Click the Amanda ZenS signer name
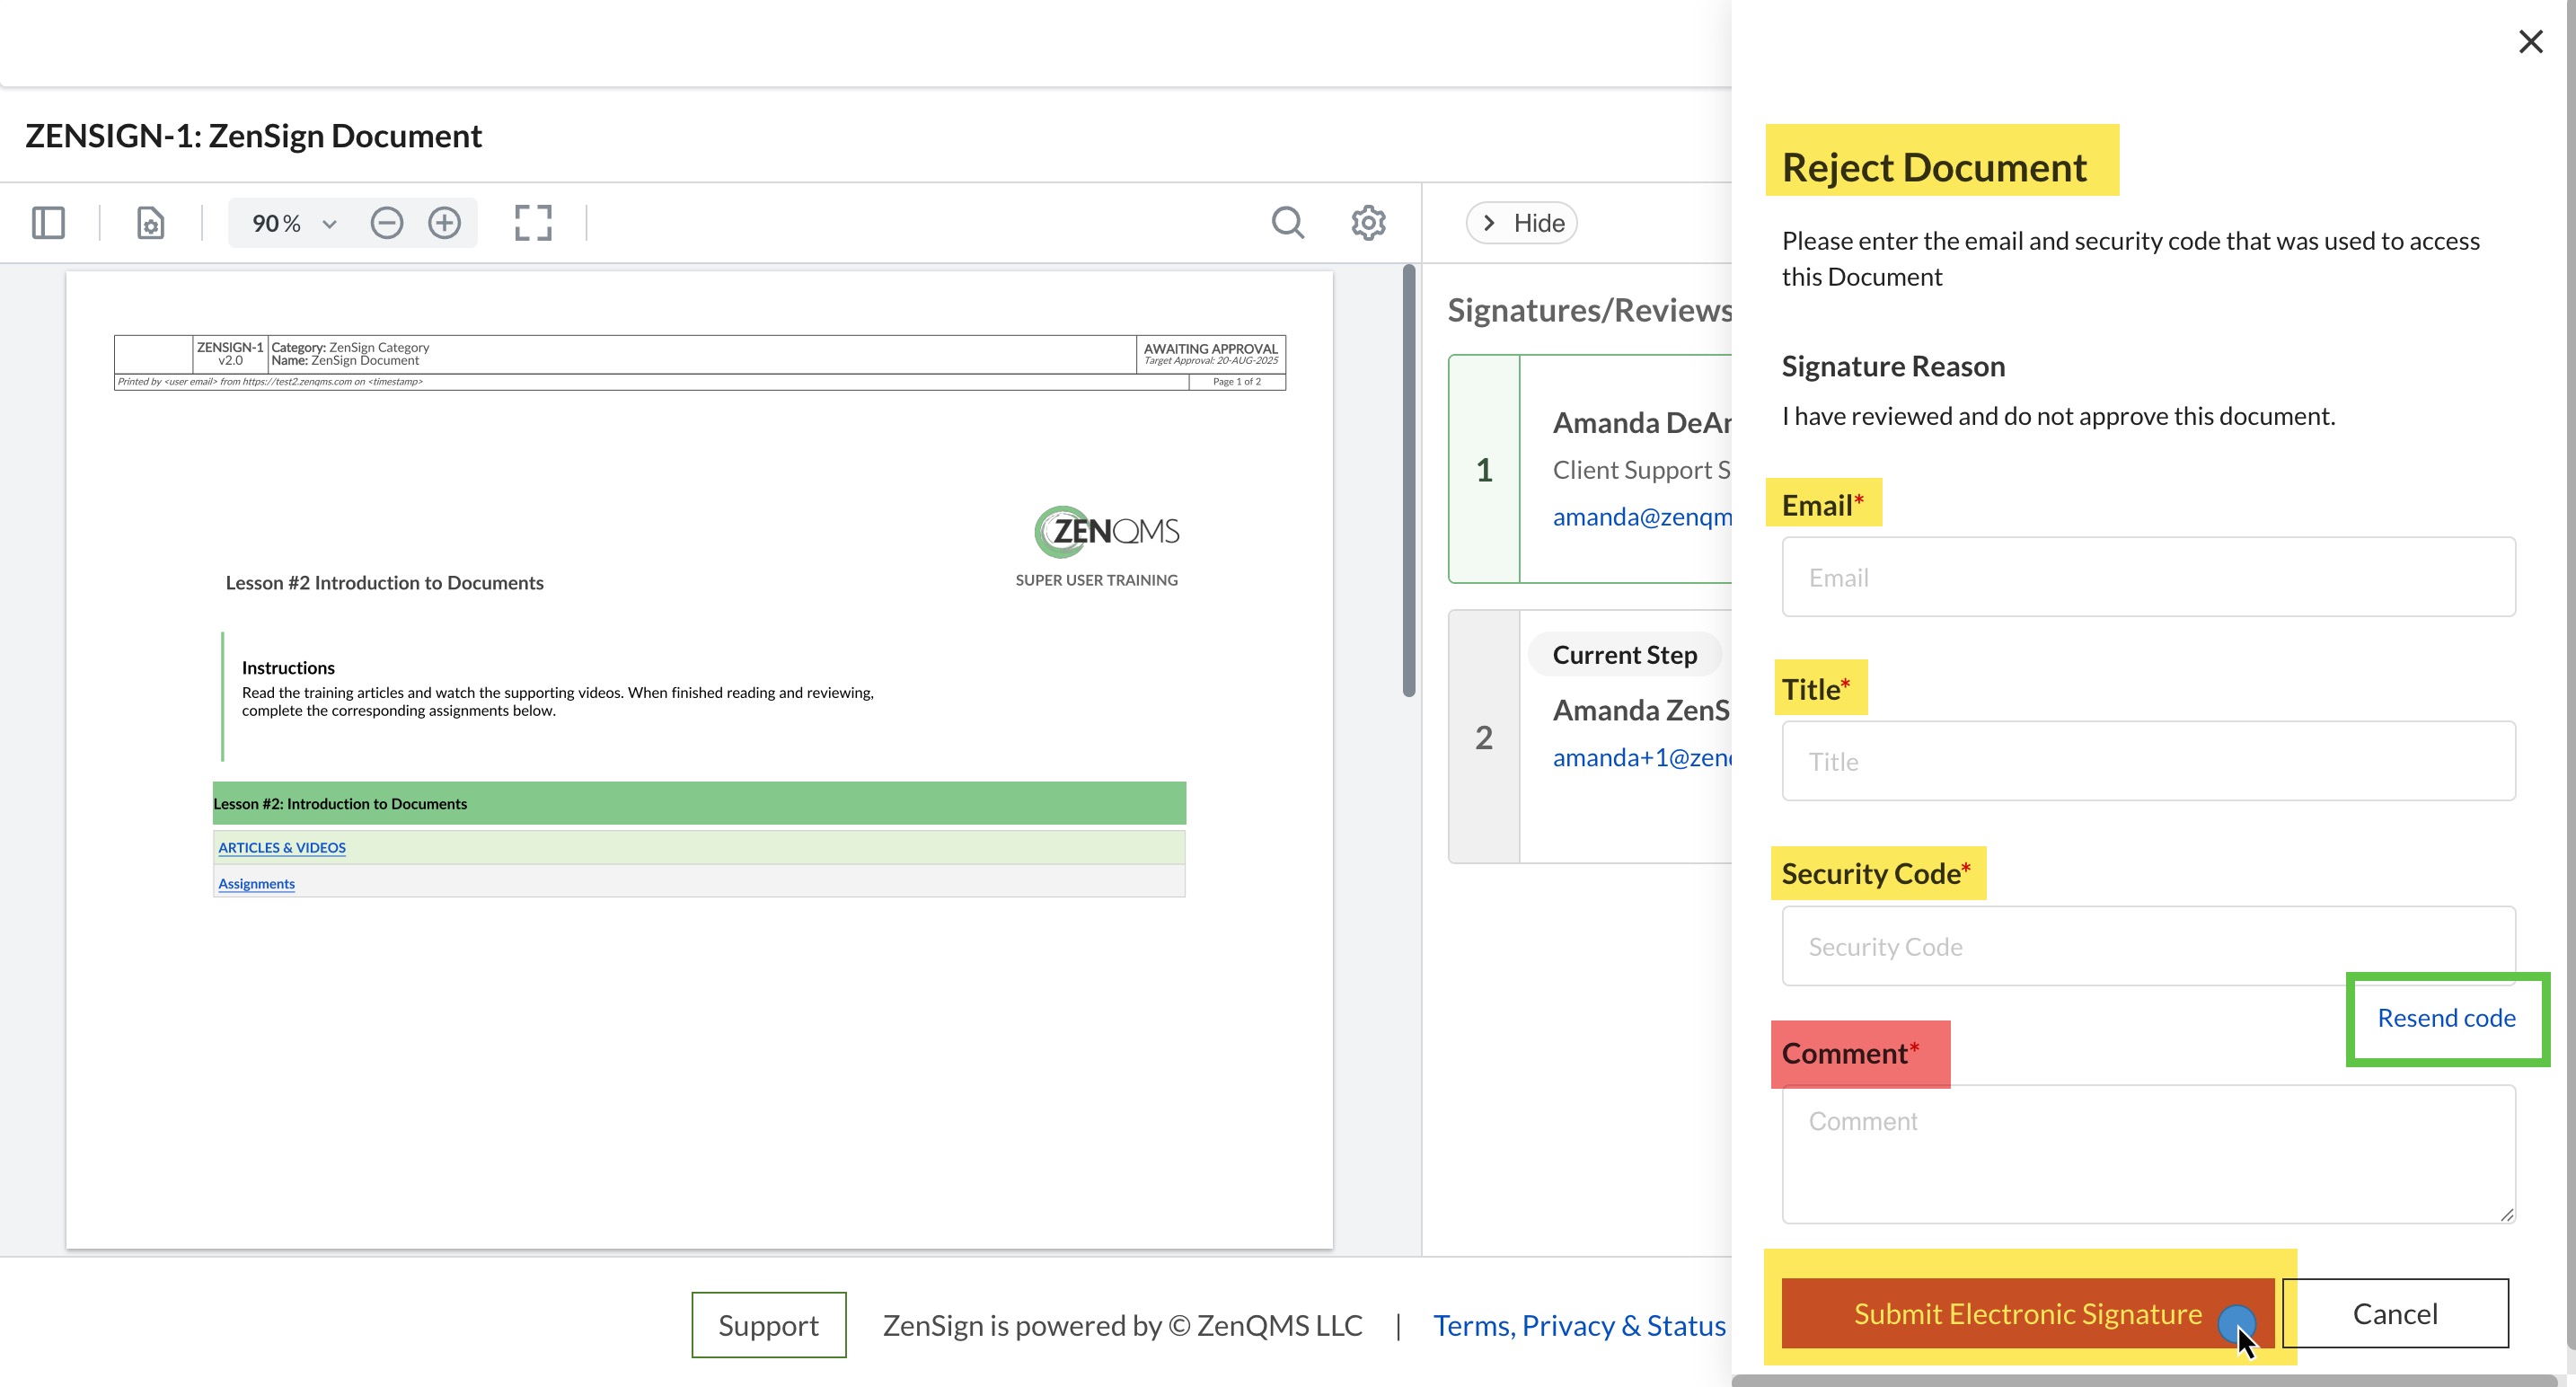 (1642, 709)
